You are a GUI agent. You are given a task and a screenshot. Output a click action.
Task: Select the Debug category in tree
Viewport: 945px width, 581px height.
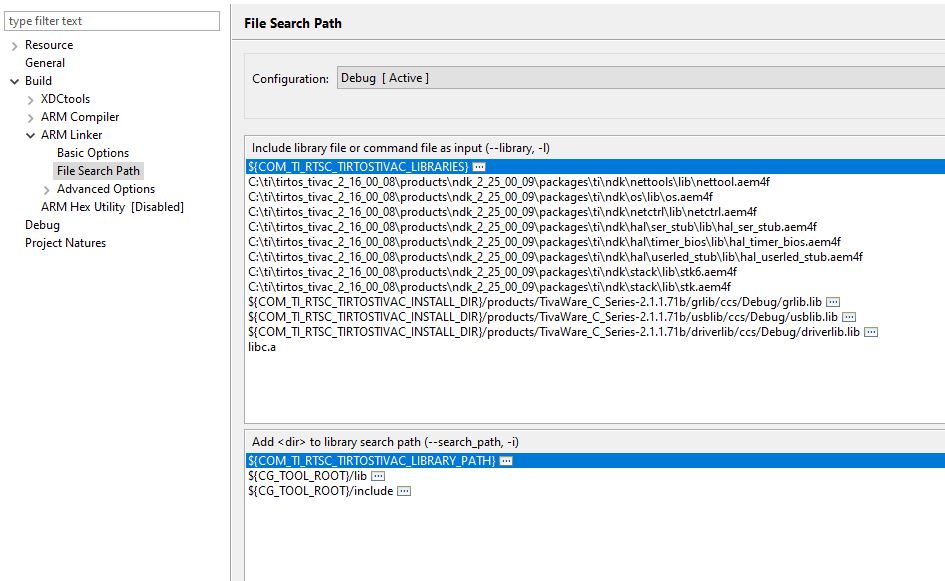42,225
